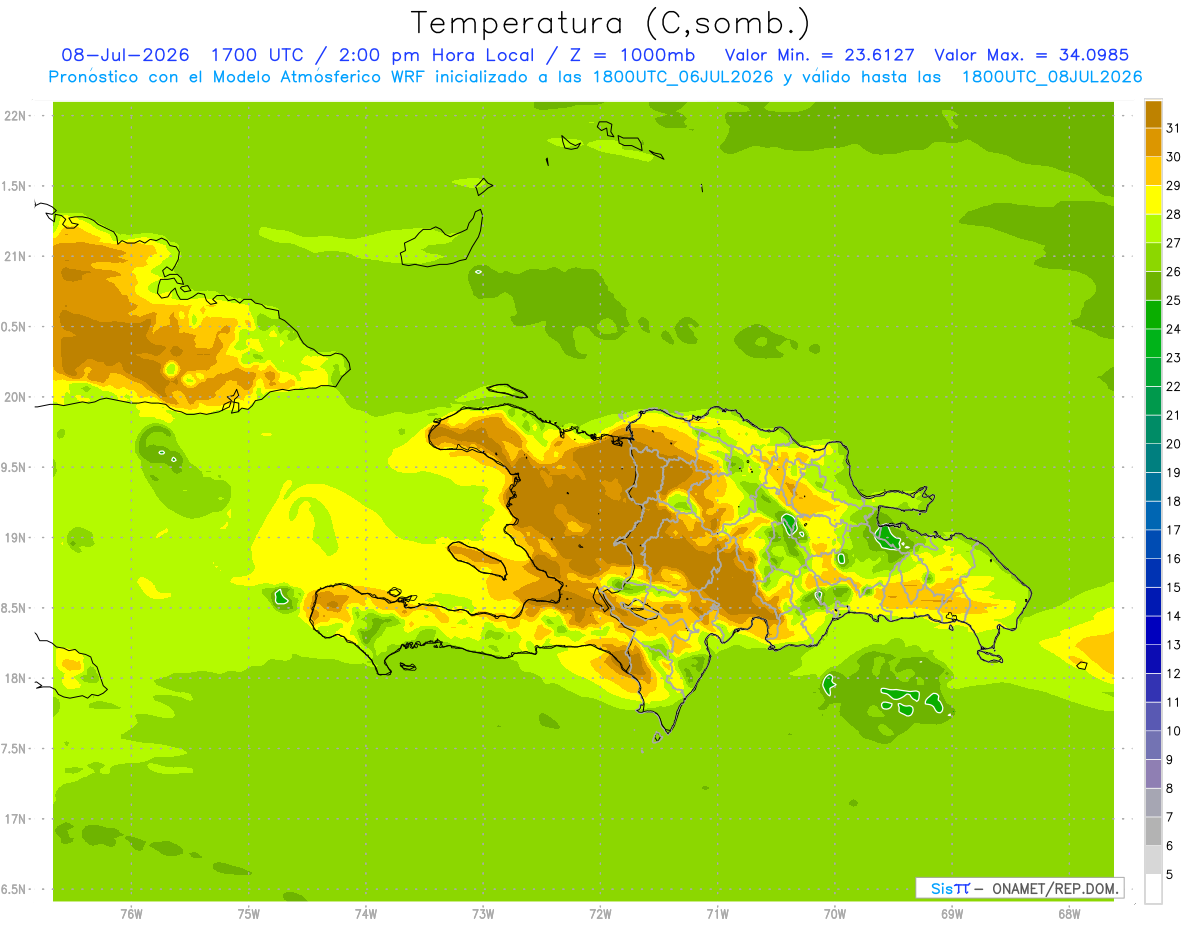Viewport: 1200px width, 927px height.
Task: Click the "16" color scale label
Action: [x=1174, y=559]
